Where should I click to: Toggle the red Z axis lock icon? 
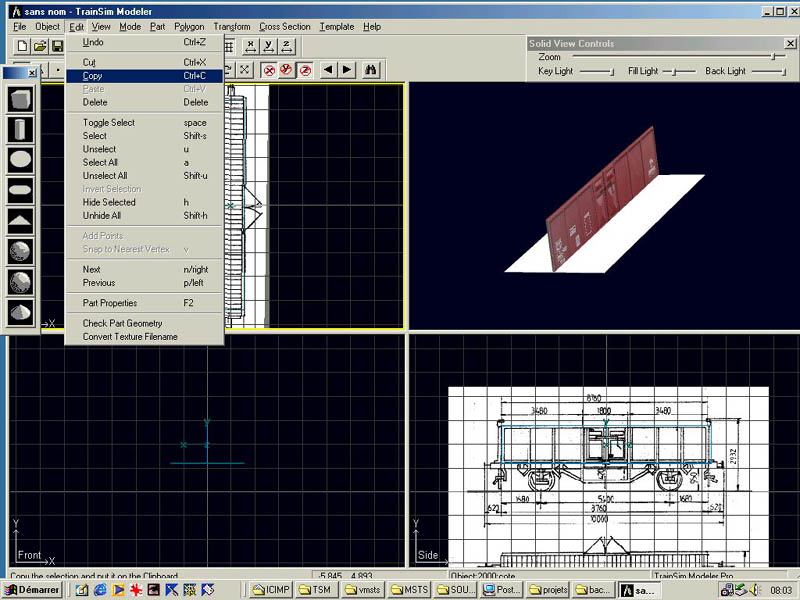click(305, 70)
